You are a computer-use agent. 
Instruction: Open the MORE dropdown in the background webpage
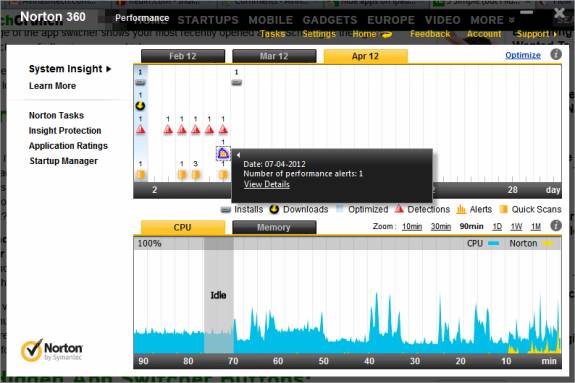pos(492,20)
